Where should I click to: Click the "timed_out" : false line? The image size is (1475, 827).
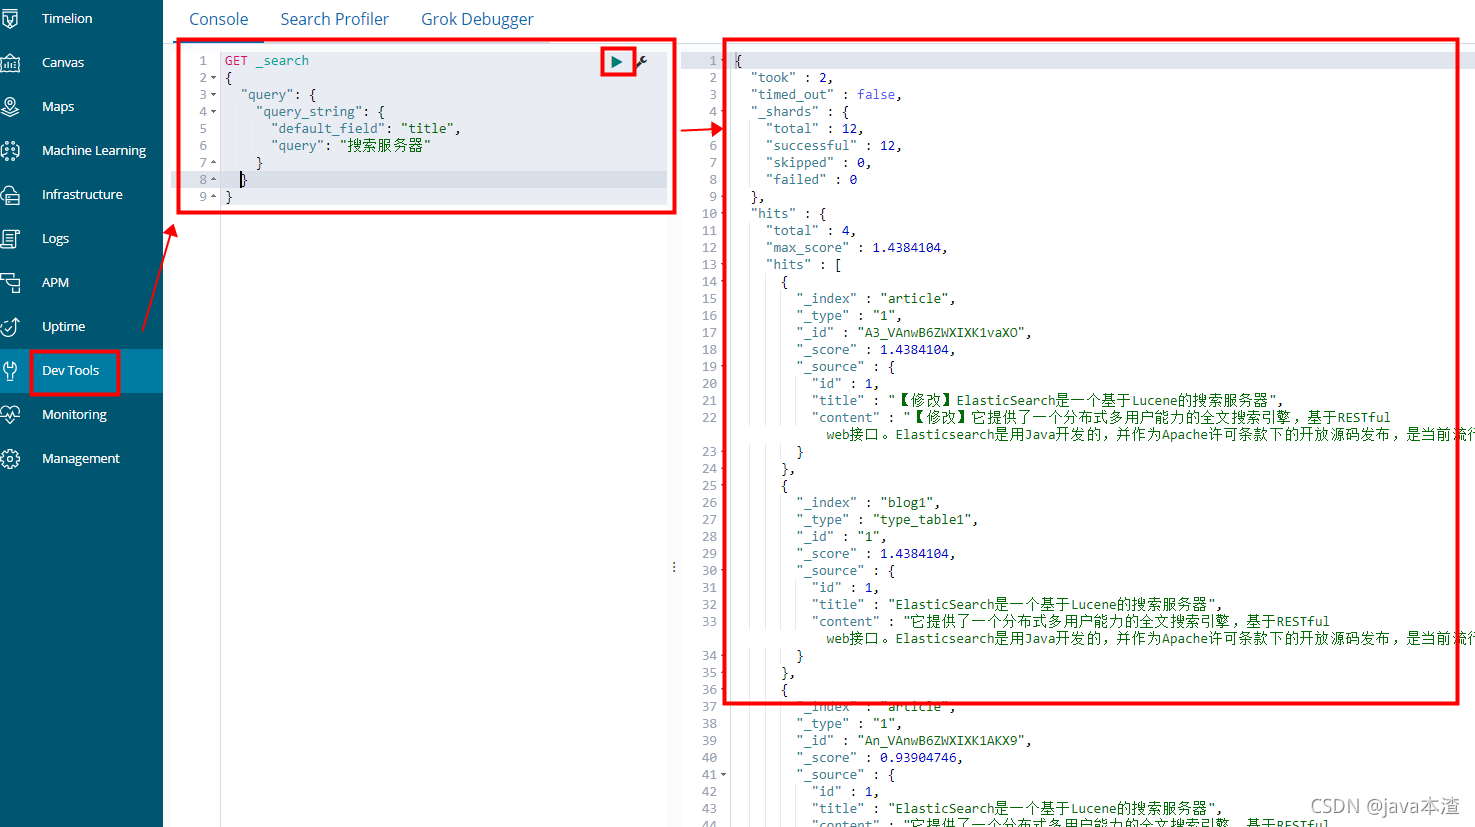826,95
